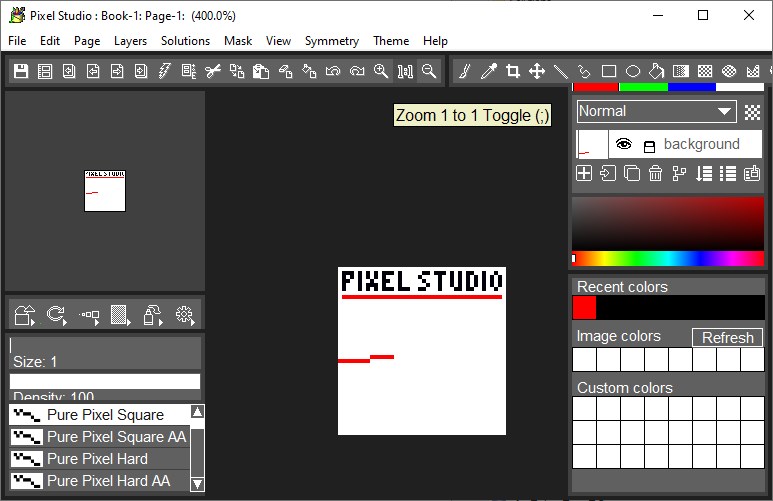Open the brush shape options dropdown icon

(25, 315)
